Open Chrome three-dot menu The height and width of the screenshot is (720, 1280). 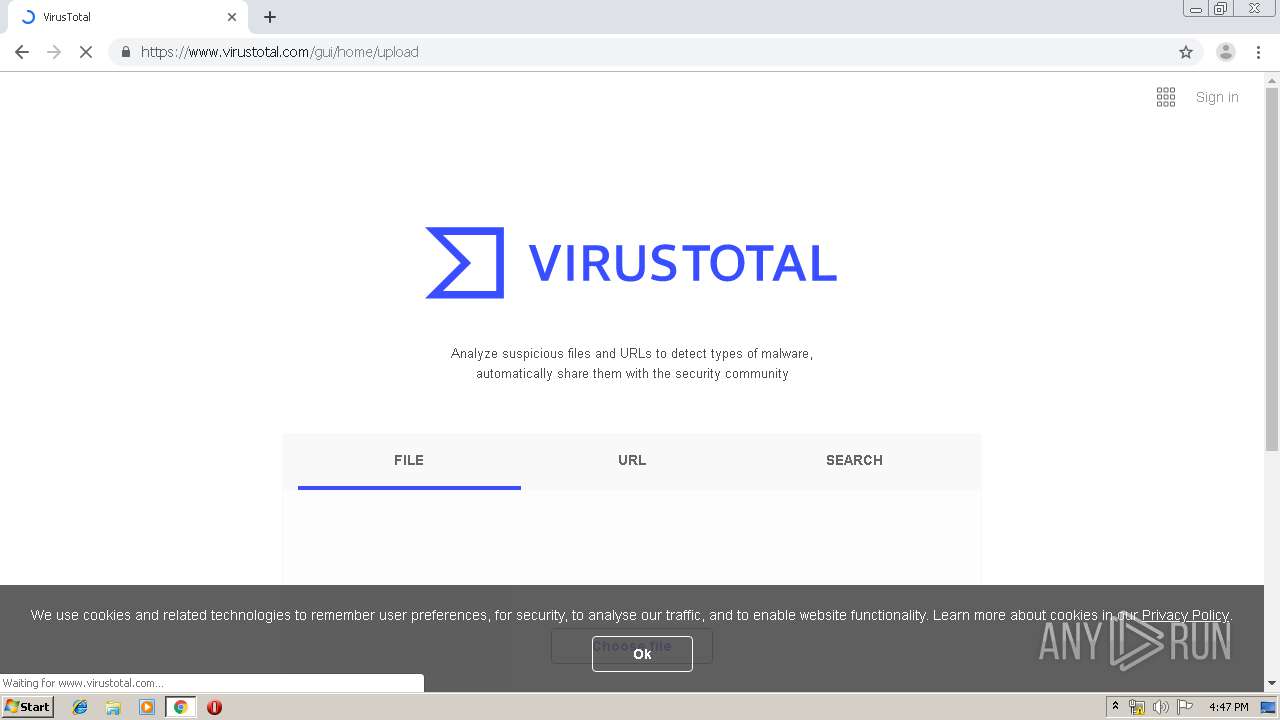[x=1259, y=52]
